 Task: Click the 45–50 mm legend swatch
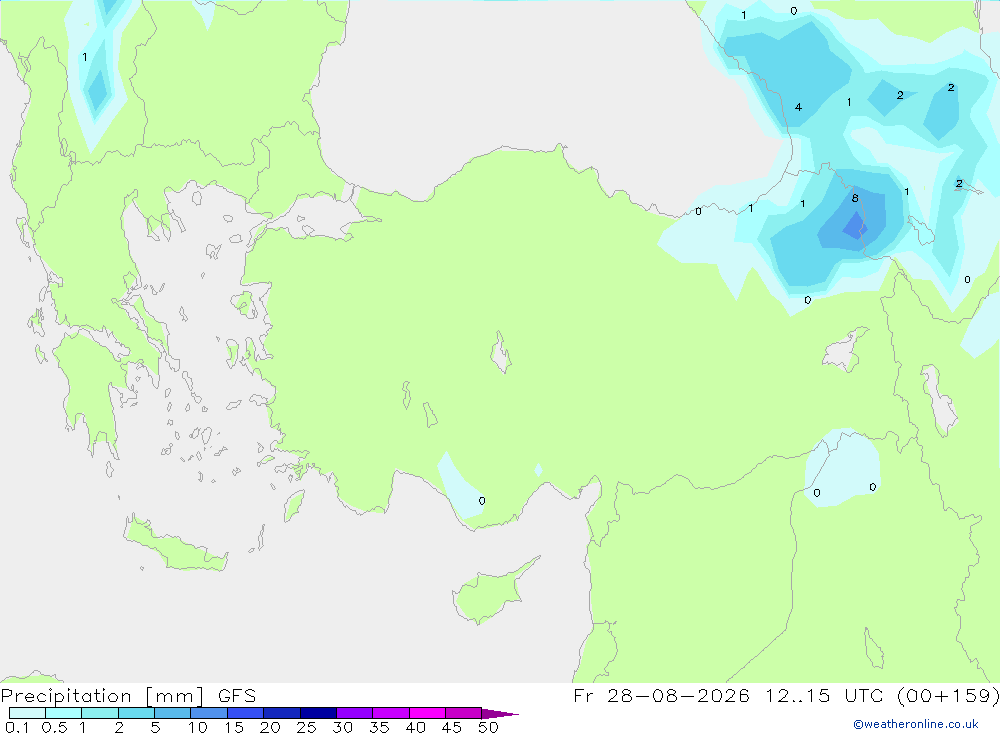coord(464,713)
